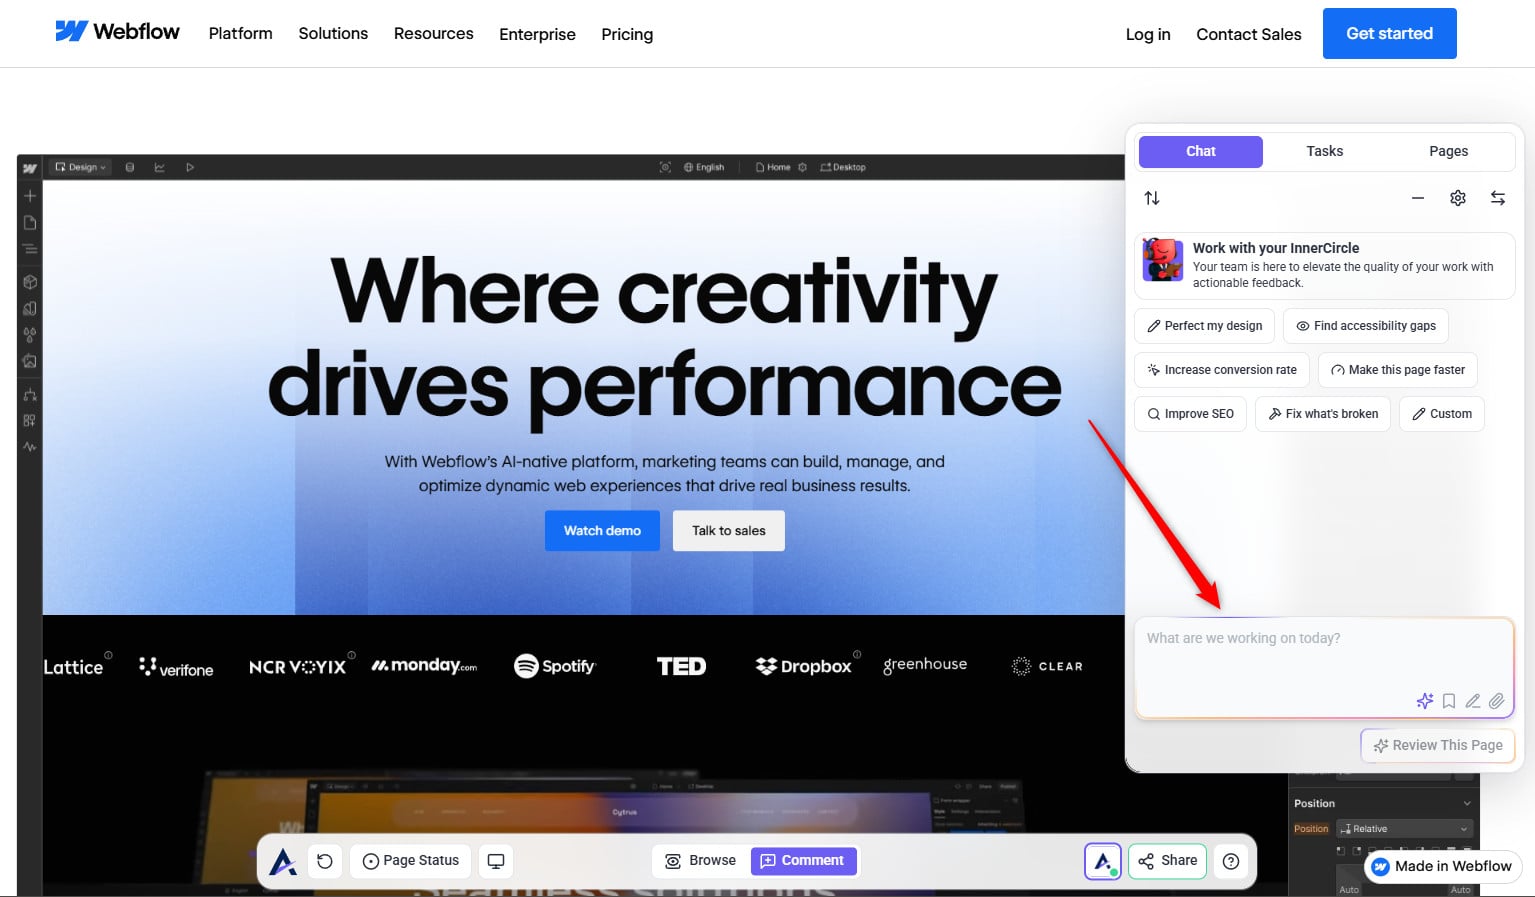Switch to Browse mode

click(x=701, y=861)
